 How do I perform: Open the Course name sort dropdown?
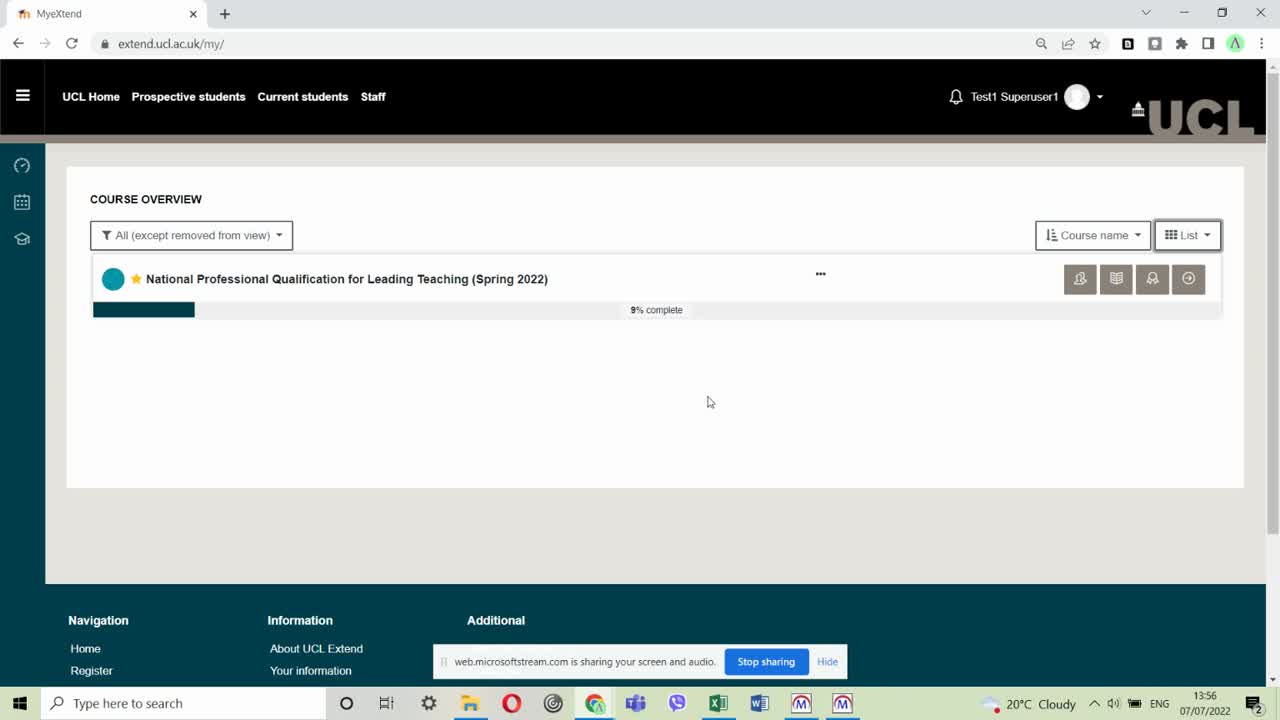click(x=1093, y=235)
